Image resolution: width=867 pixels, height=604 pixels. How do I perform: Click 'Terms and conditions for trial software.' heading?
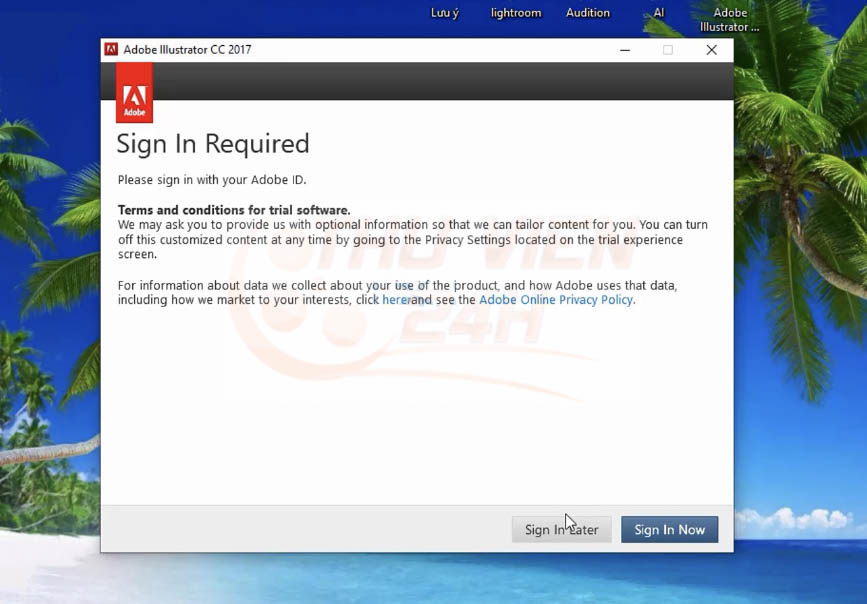(234, 210)
